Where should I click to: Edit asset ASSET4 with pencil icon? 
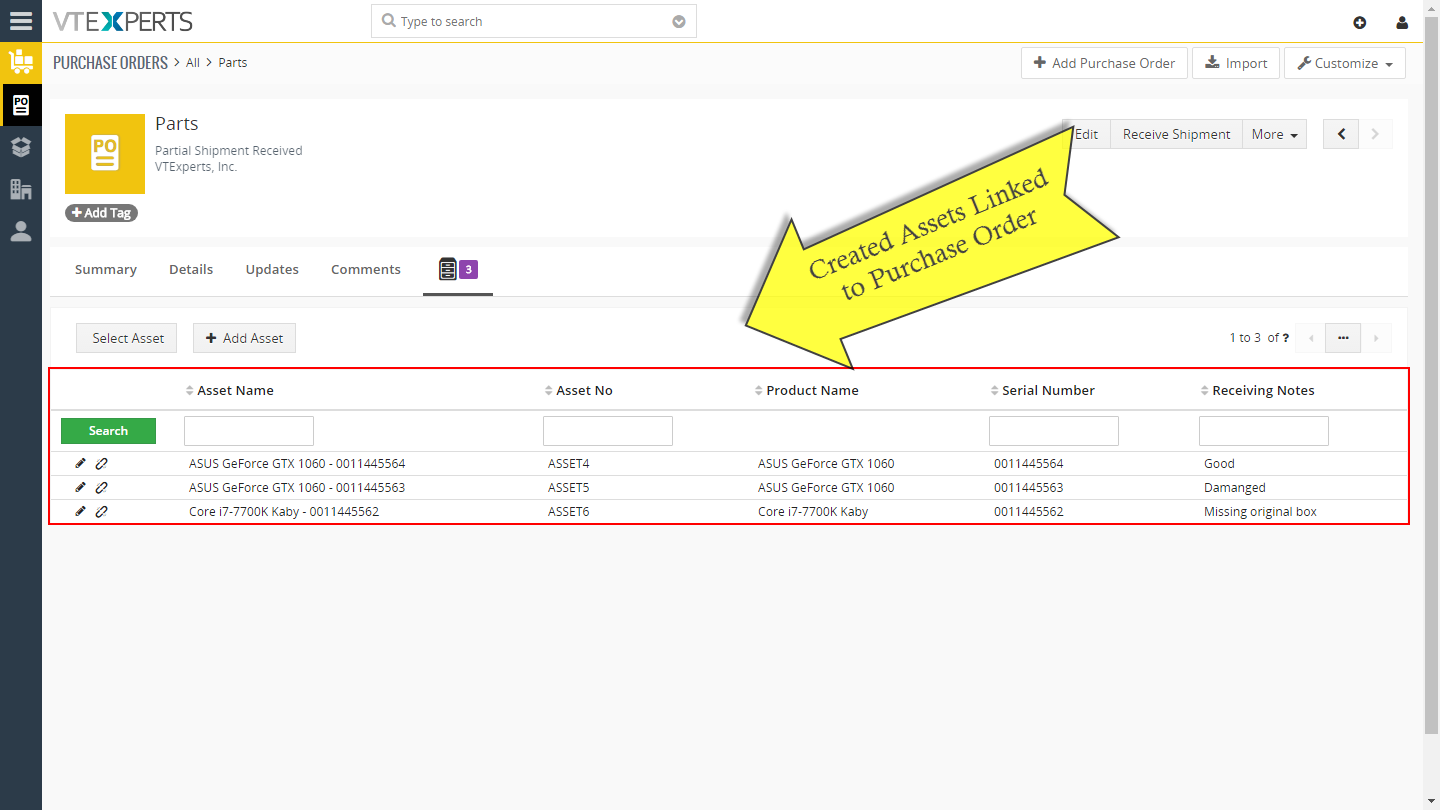coord(81,463)
